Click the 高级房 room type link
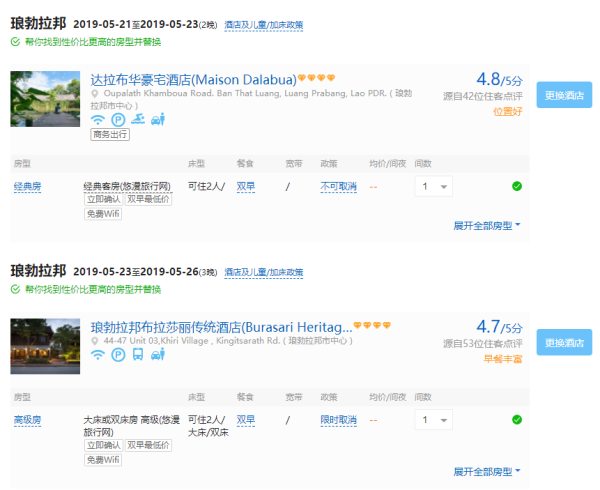600x490 pixels. click(27, 420)
